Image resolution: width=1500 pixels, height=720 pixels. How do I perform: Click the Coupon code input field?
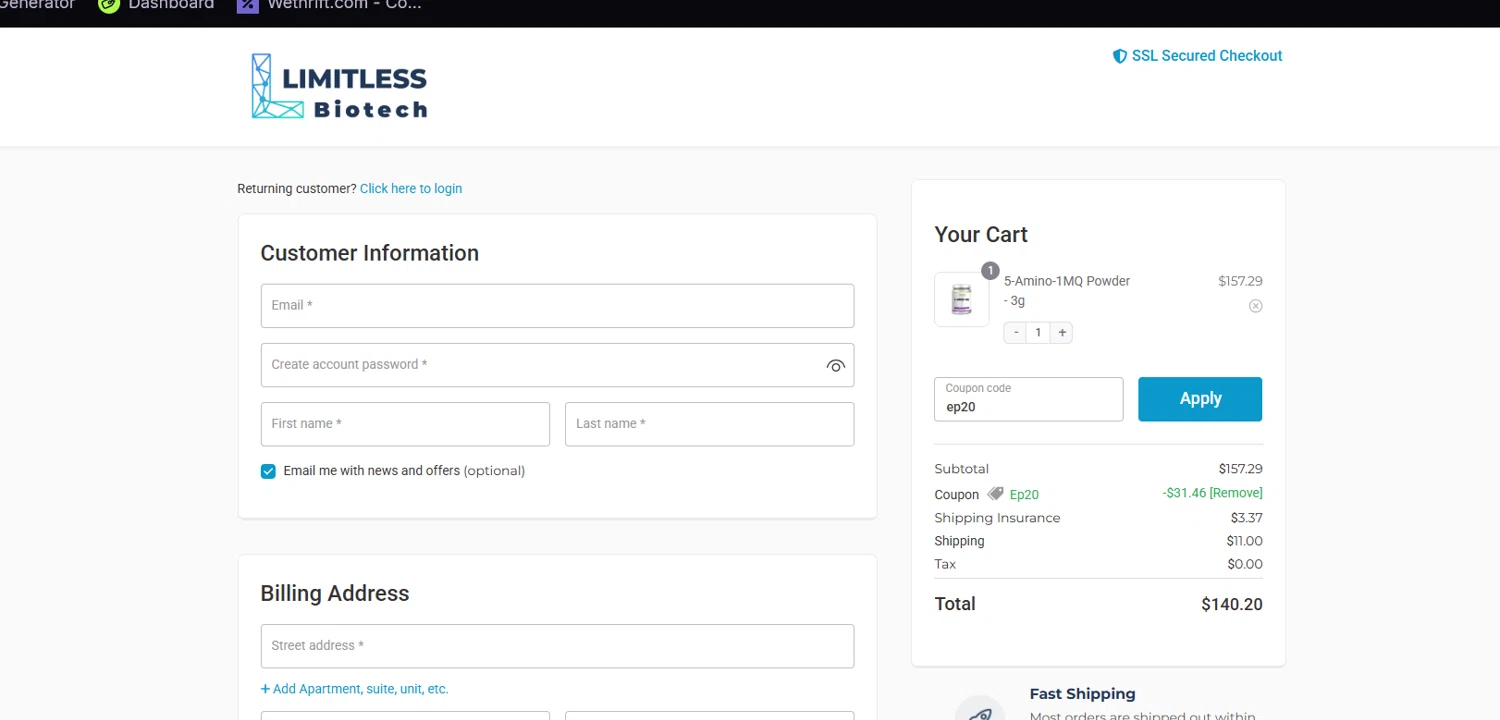[1028, 399]
